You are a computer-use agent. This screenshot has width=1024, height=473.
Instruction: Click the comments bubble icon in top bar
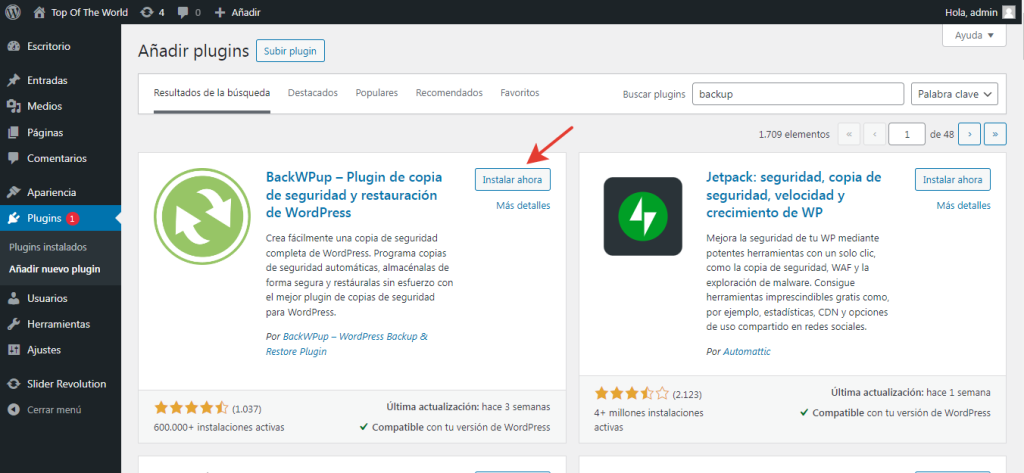tap(186, 12)
